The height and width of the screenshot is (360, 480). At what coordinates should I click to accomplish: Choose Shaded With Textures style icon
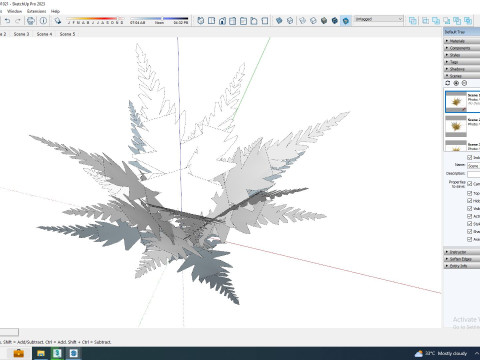pos(335,21)
